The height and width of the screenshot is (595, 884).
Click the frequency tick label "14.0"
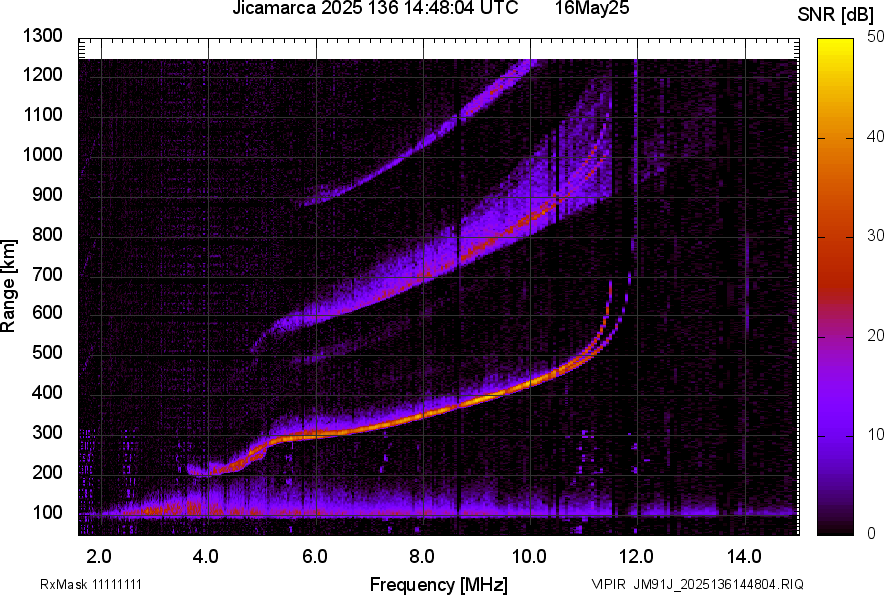[x=744, y=557]
